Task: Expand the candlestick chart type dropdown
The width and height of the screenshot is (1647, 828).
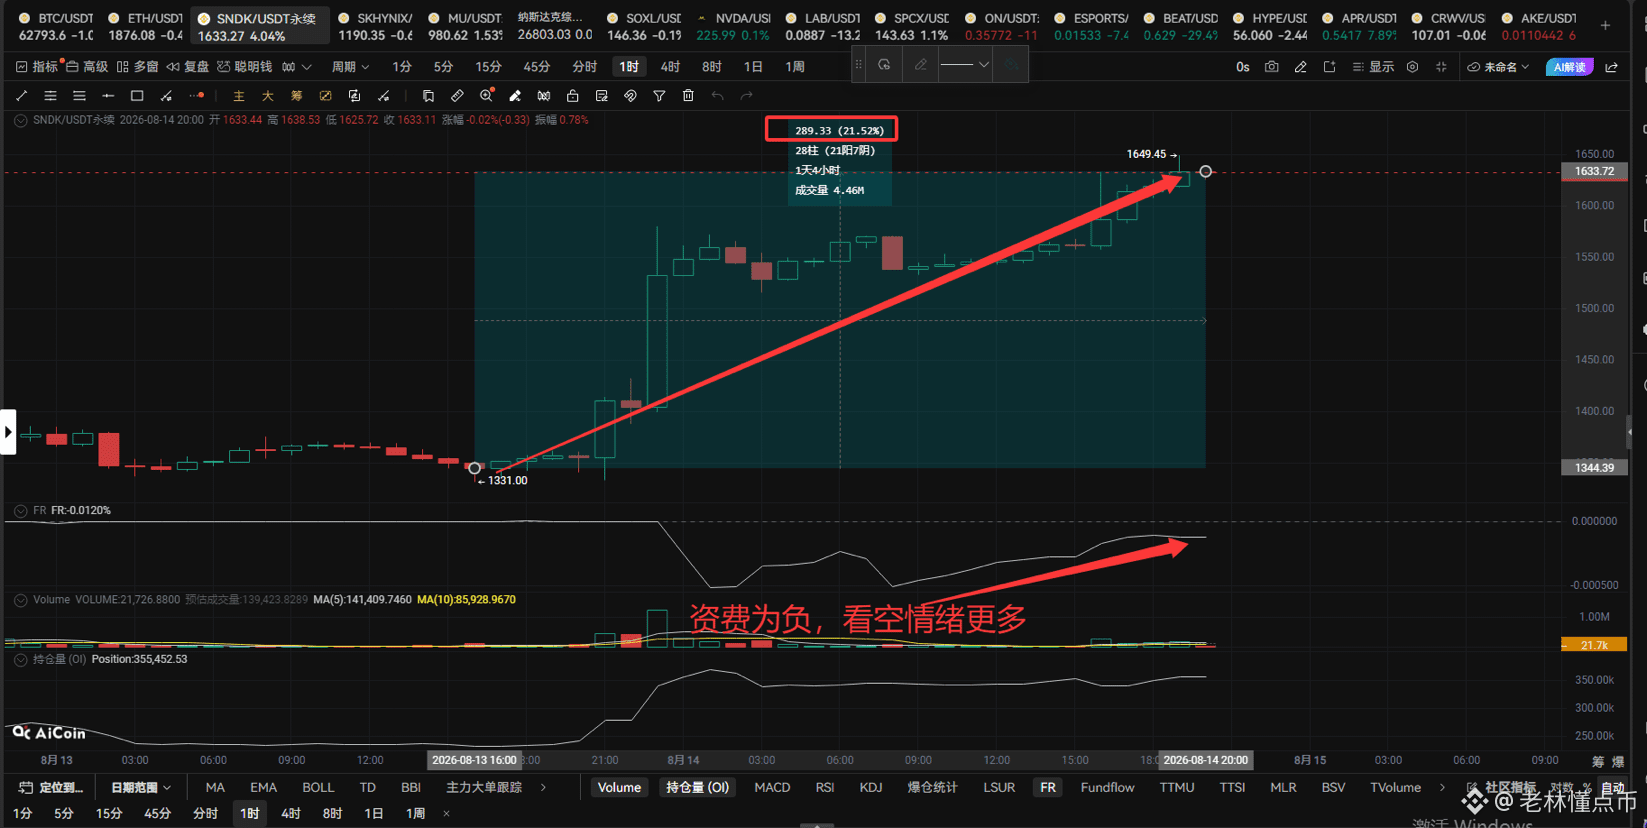Action: 296,67
